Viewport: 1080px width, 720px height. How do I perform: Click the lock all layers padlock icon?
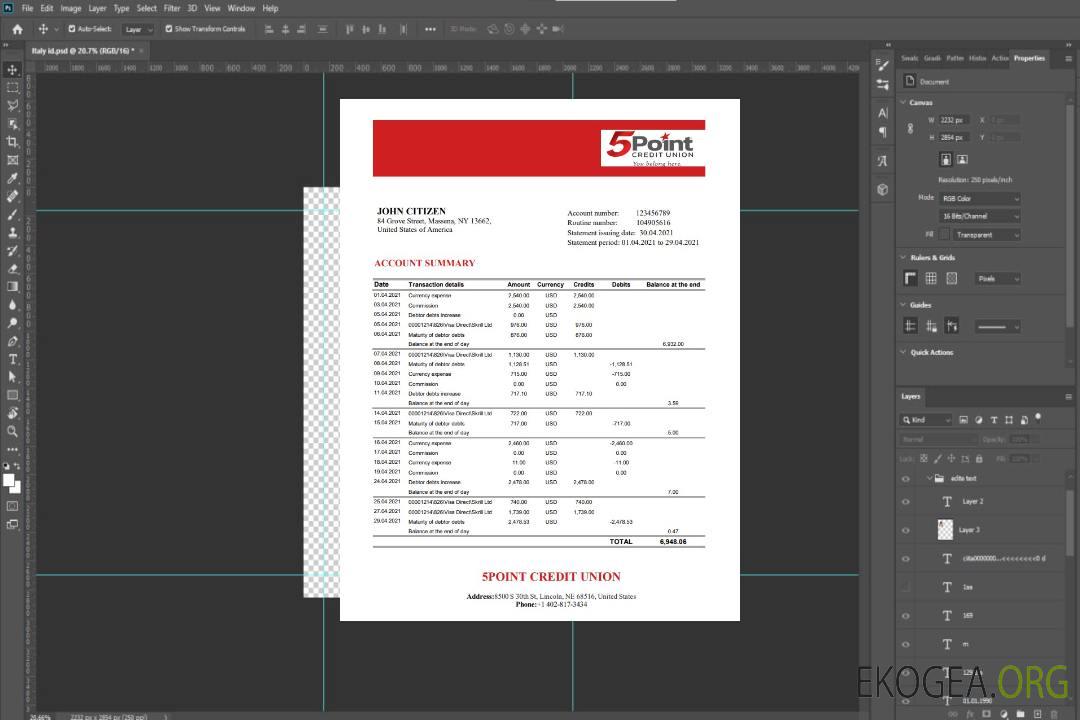[x=979, y=459]
